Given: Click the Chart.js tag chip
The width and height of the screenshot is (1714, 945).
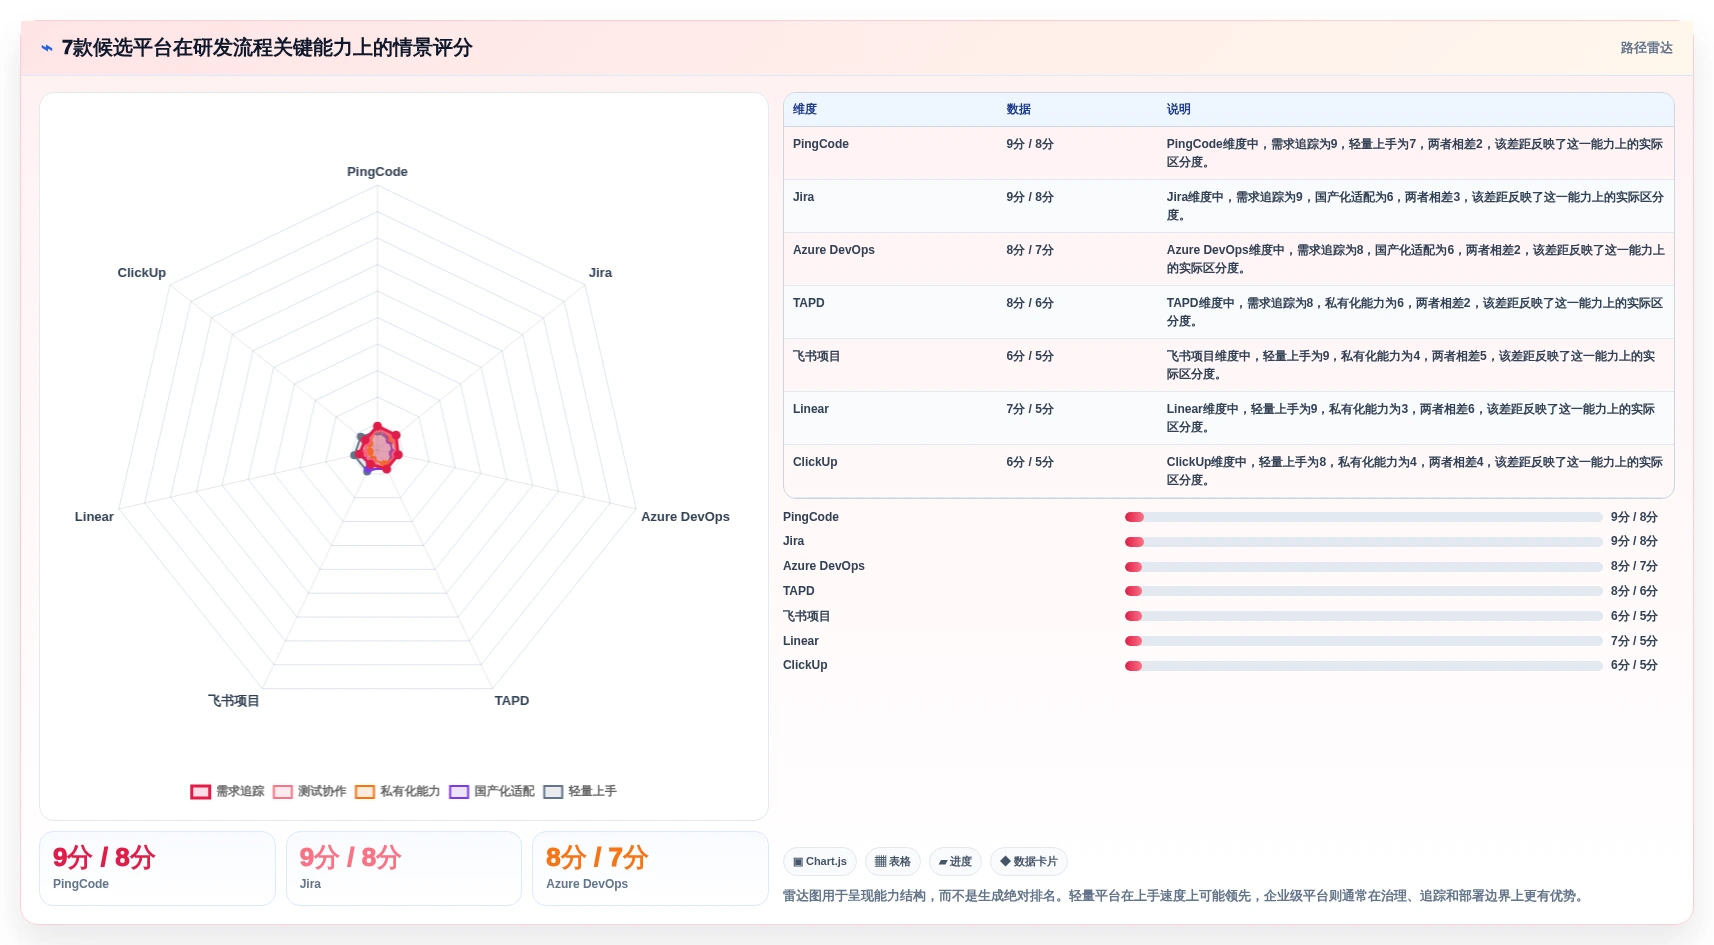Looking at the screenshot, I should [x=820, y=861].
